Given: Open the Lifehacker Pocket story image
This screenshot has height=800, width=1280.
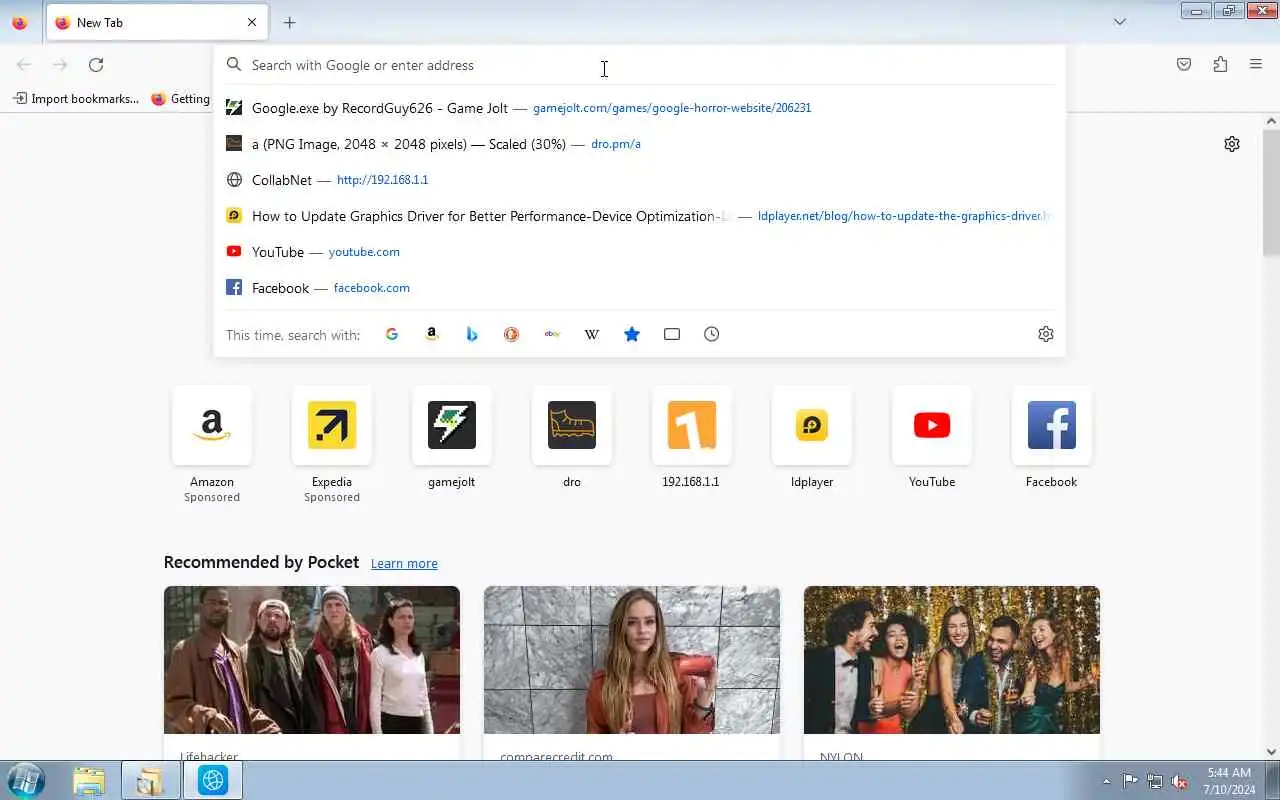Looking at the screenshot, I should (x=312, y=660).
